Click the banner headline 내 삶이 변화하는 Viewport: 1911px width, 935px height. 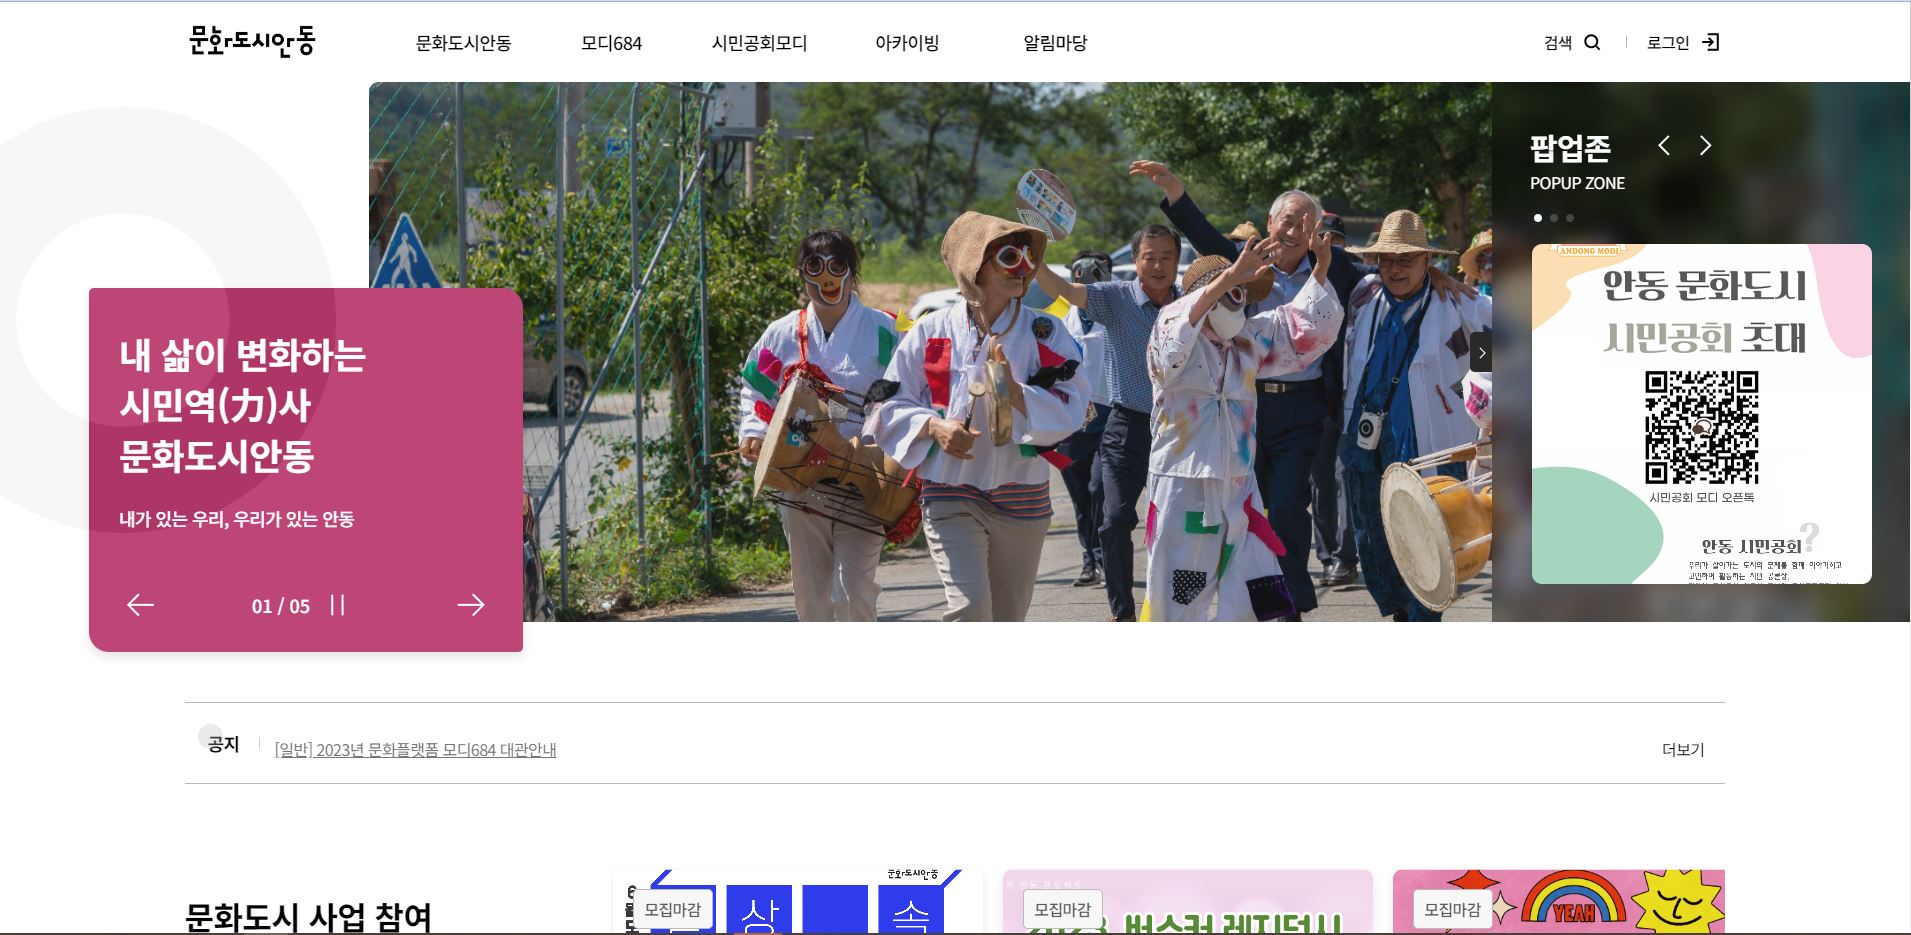click(242, 355)
